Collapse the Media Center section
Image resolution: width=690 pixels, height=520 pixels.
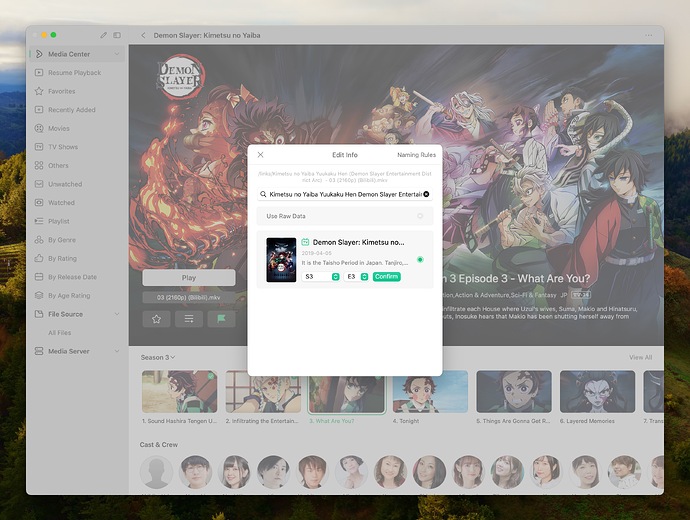tap(117, 54)
